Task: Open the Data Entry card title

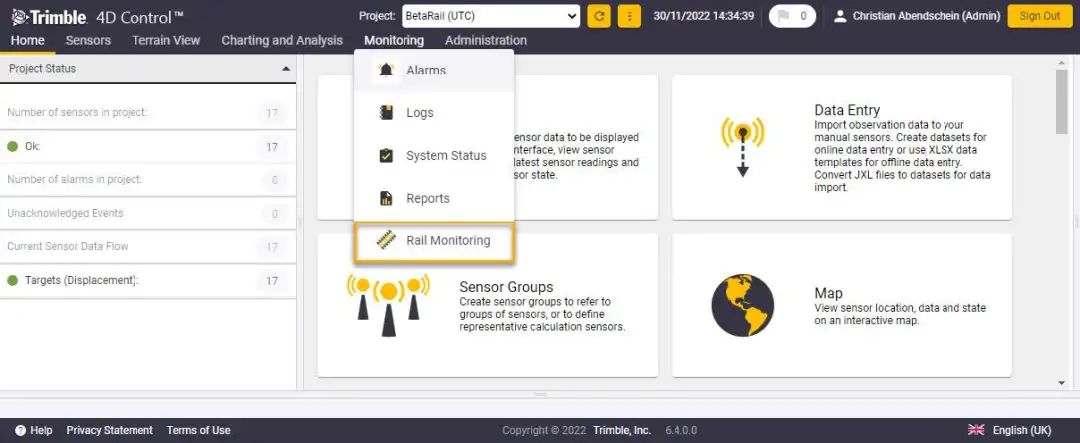Action: pyautogui.click(x=847, y=110)
